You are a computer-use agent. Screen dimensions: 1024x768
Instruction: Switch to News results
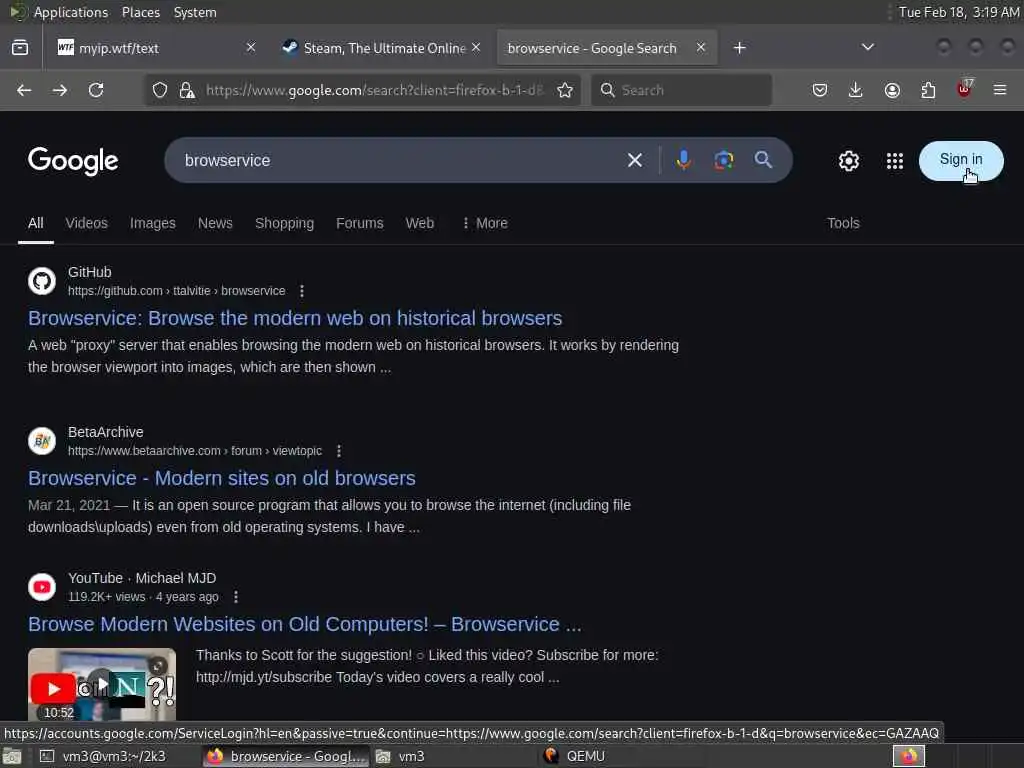(x=215, y=223)
